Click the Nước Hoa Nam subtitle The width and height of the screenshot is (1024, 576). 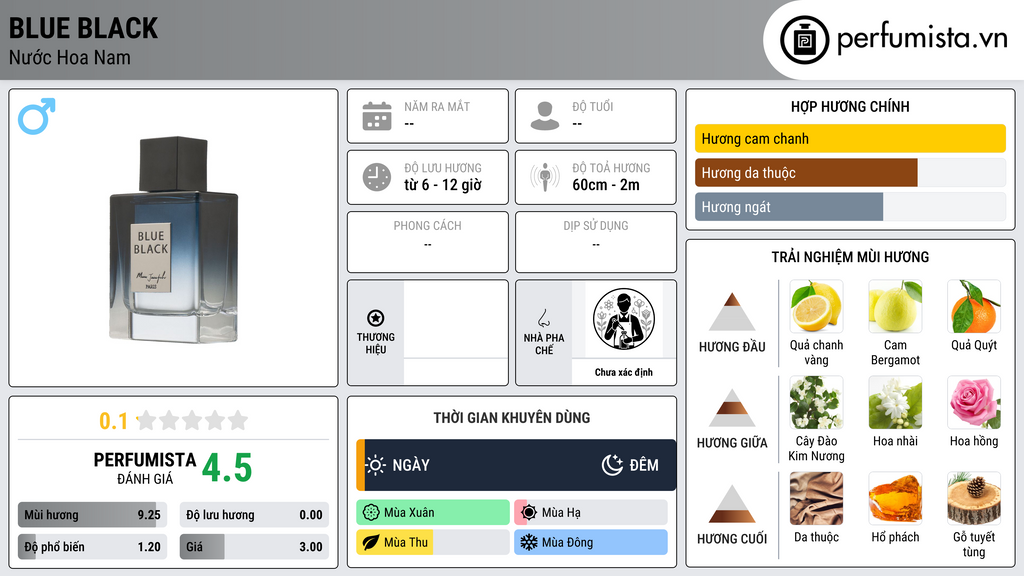pos(70,58)
